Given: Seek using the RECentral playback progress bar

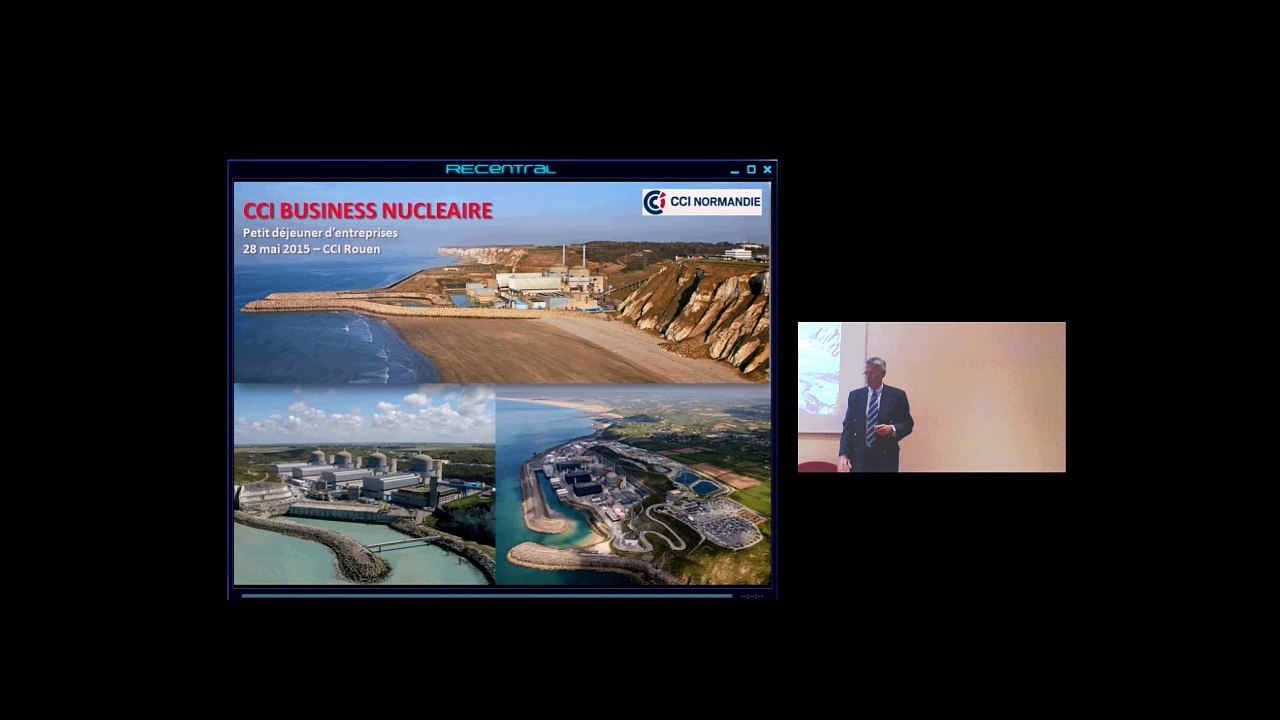Looking at the screenshot, I should point(486,595).
